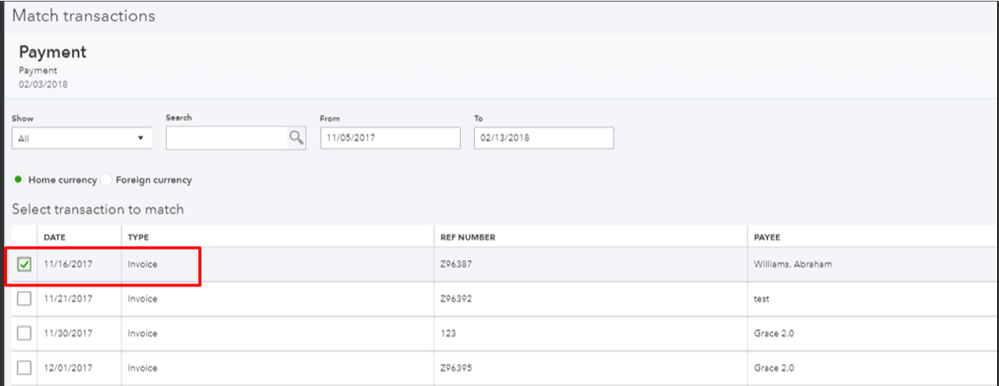Tick the checkbox for ref number 123
This screenshot has height=386, width=999.
coord(24,333)
